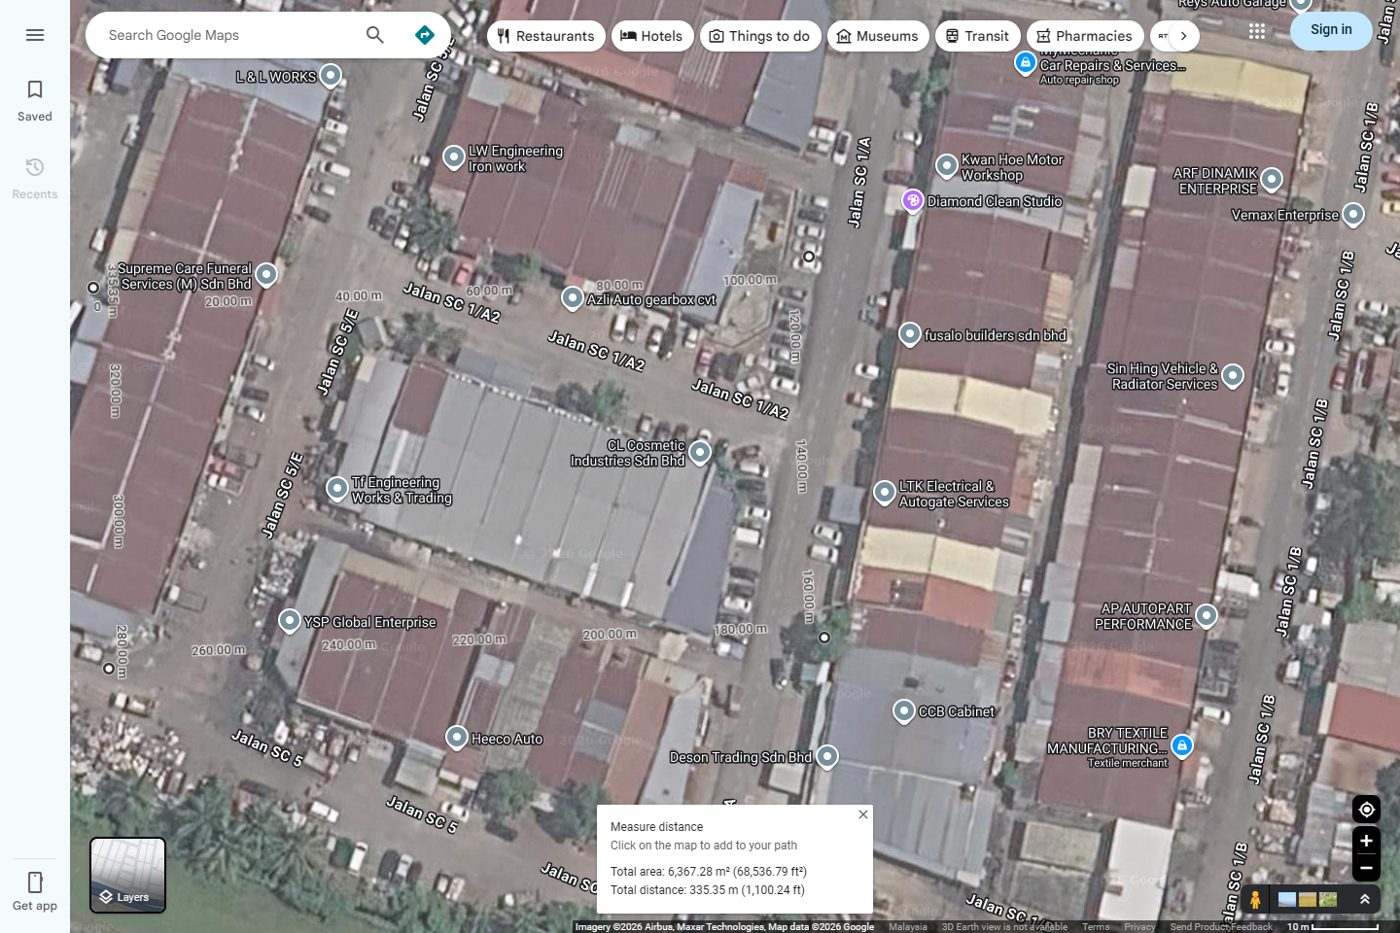Click Send Product Feedback link
Image resolution: width=1400 pixels, height=933 pixels.
click(1221, 927)
